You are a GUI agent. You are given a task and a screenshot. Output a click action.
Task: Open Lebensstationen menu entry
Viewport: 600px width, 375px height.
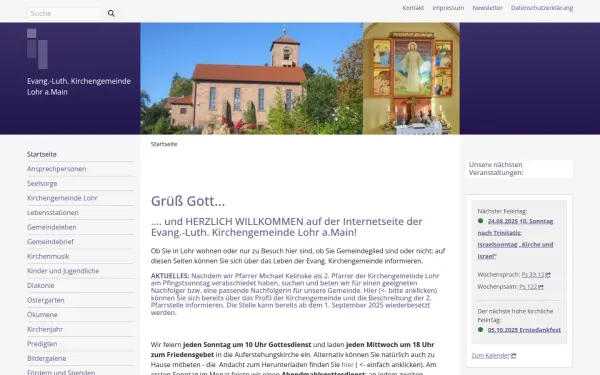coord(53,212)
